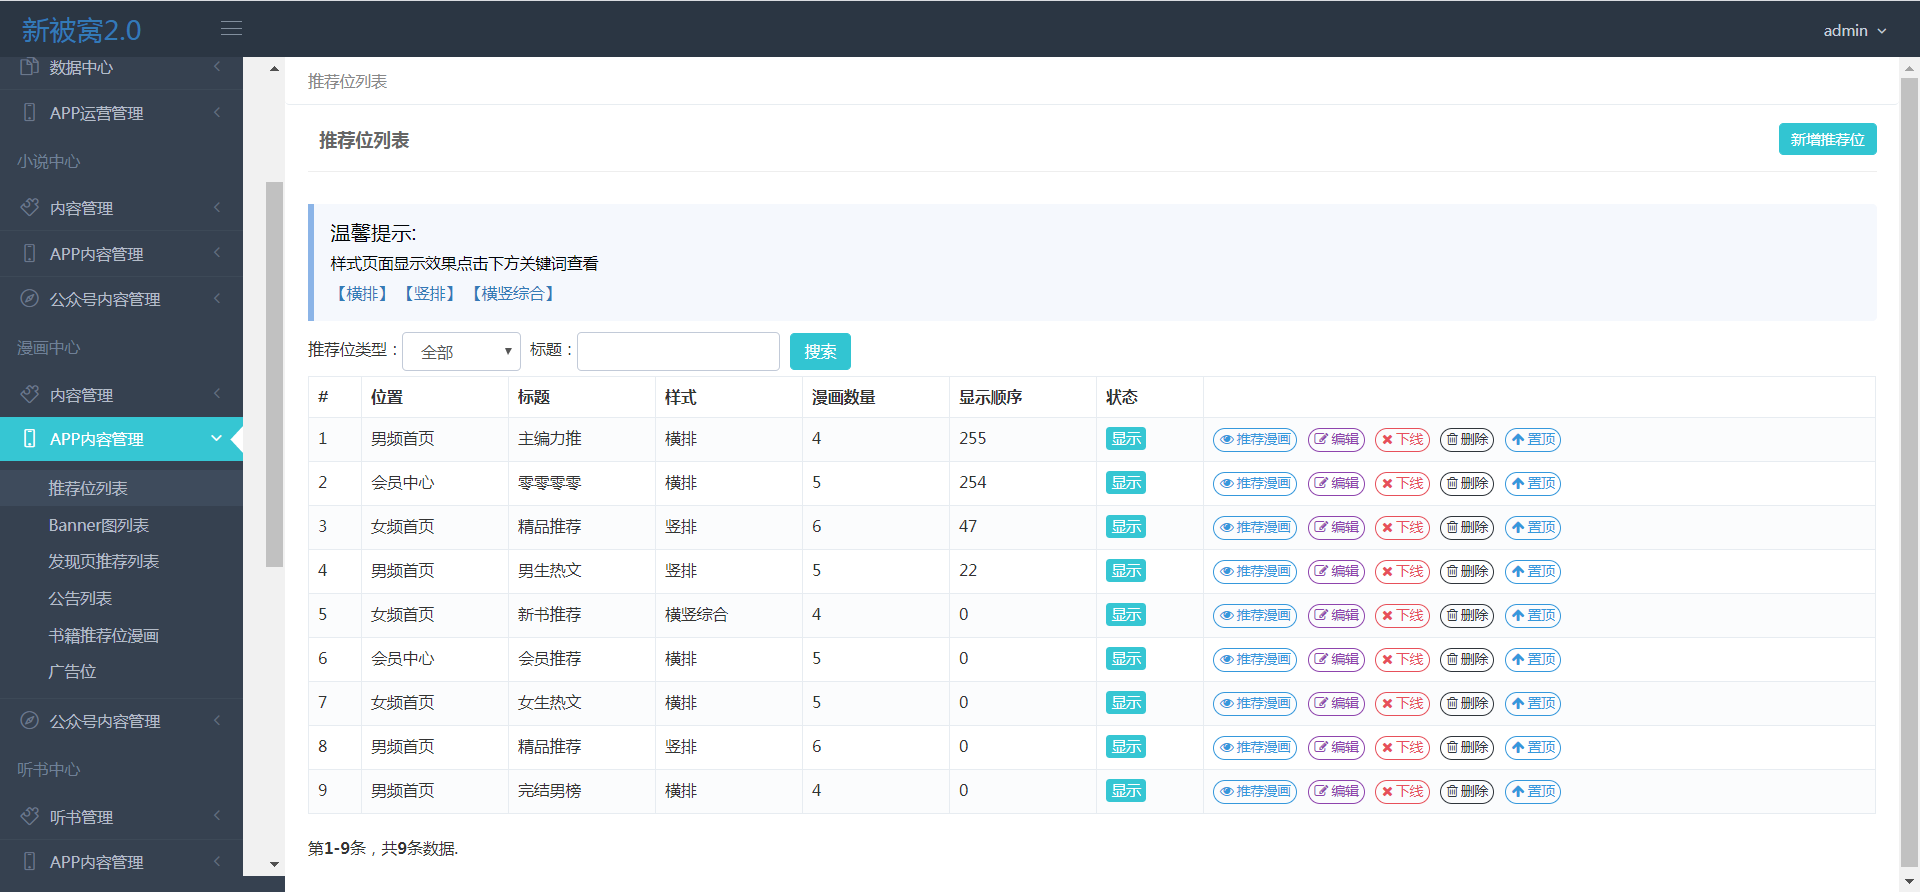Click the 编辑 pencil icon for row 2
This screenshot has height=892, width=1920.
(x=1321, y=484)
